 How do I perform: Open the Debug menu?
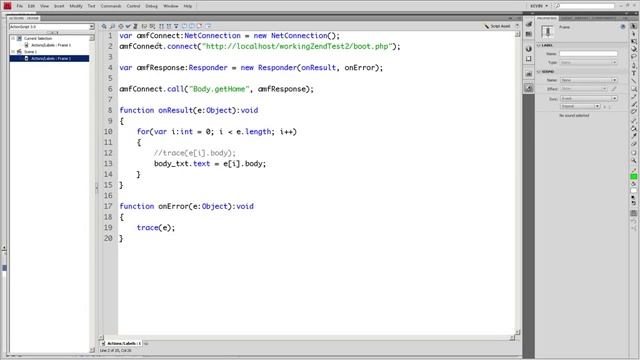tap(151, 6)
